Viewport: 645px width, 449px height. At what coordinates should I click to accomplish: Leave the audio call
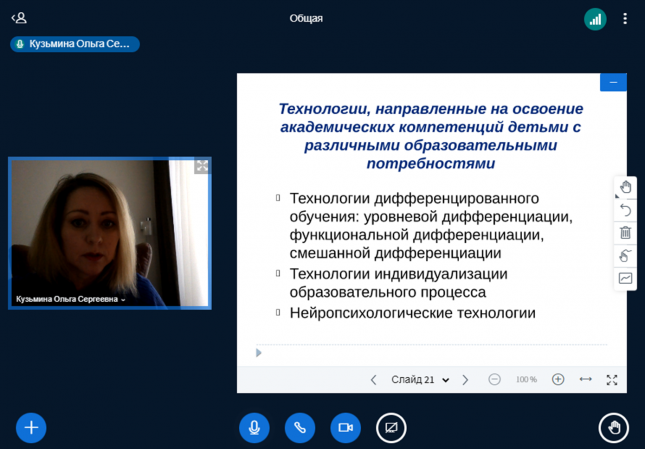coord(300,428)
